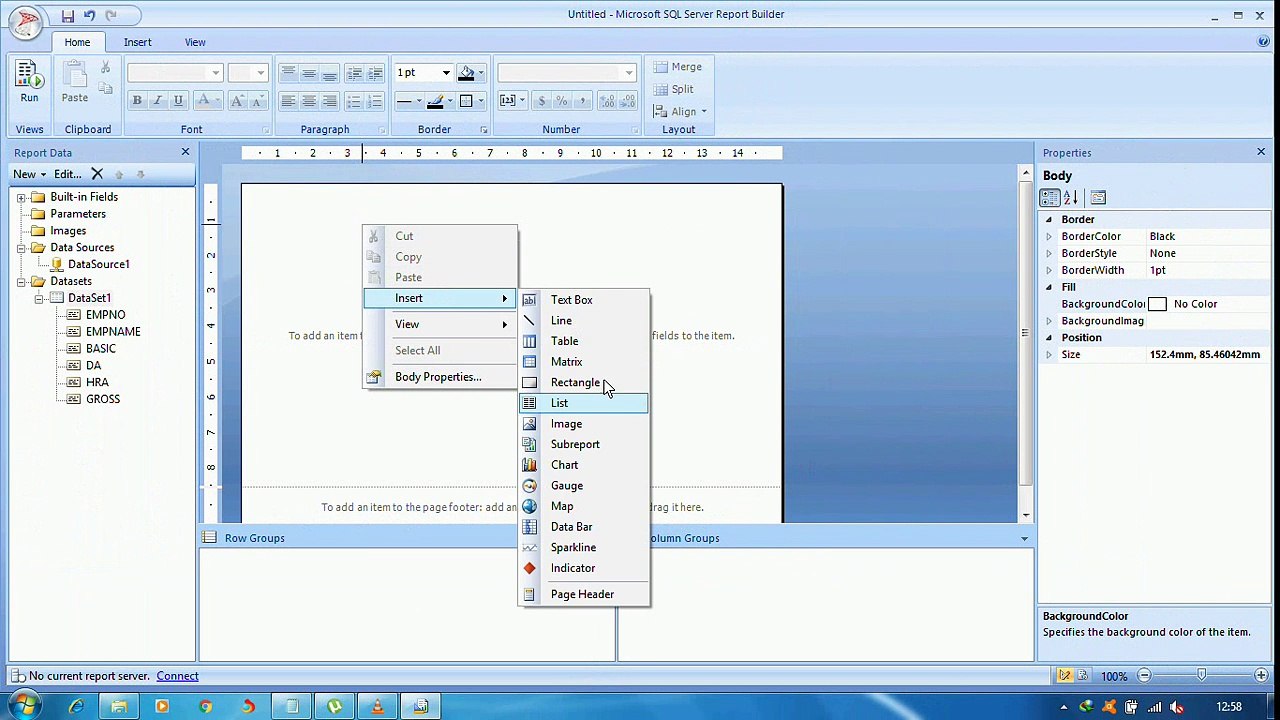
Task: Click Edit in Report Data toolbar
Action: [67, 174]
